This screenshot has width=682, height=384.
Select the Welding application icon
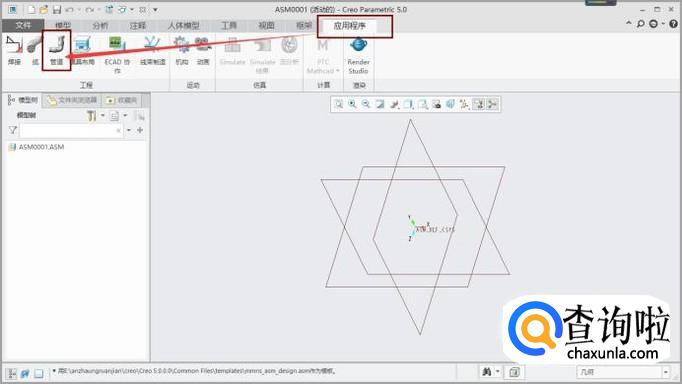(x=14, y=50)
